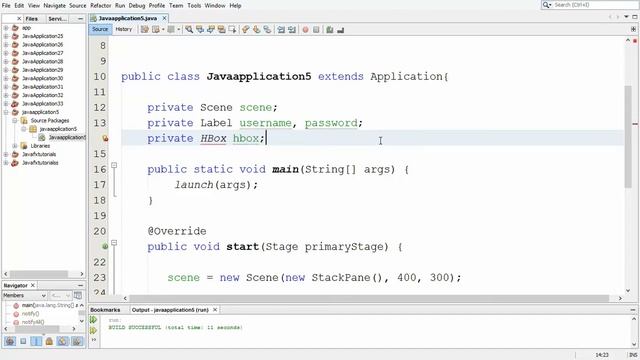Click the hint lightbulb on line 14

[105, 138]
